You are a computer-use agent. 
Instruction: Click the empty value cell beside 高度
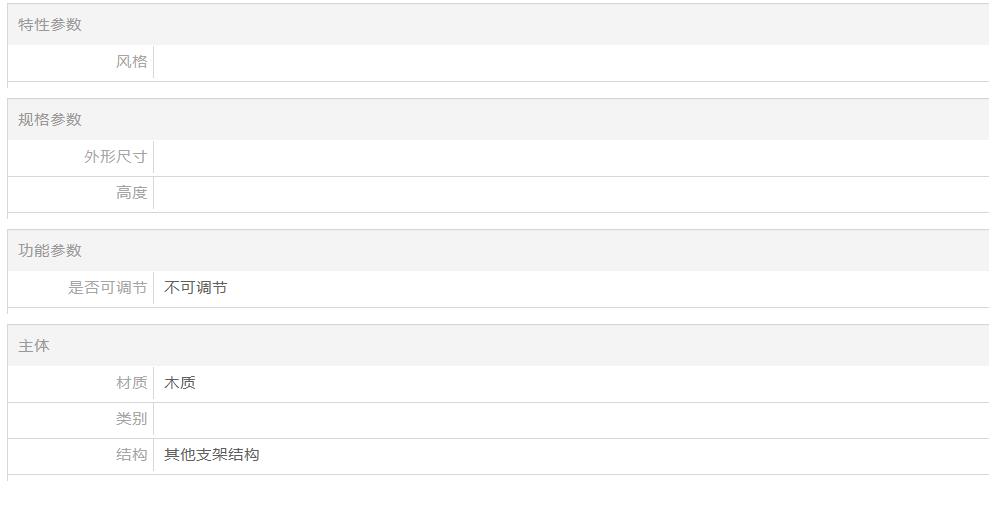coord(570,193)
